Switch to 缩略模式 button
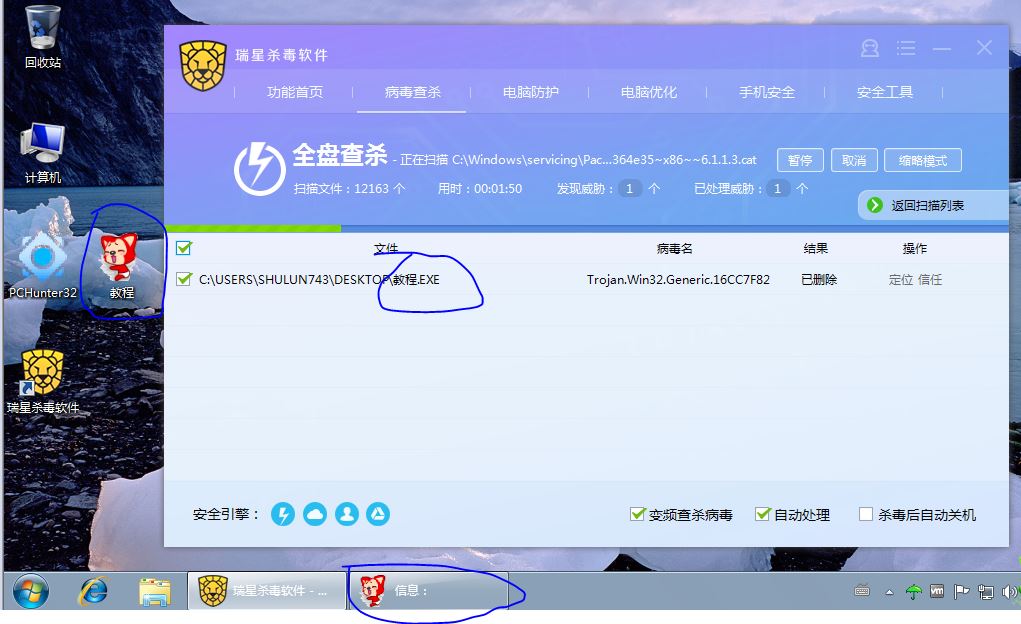Image resolution: width=1021 pixels, height=624 pixels. point(923,160)
